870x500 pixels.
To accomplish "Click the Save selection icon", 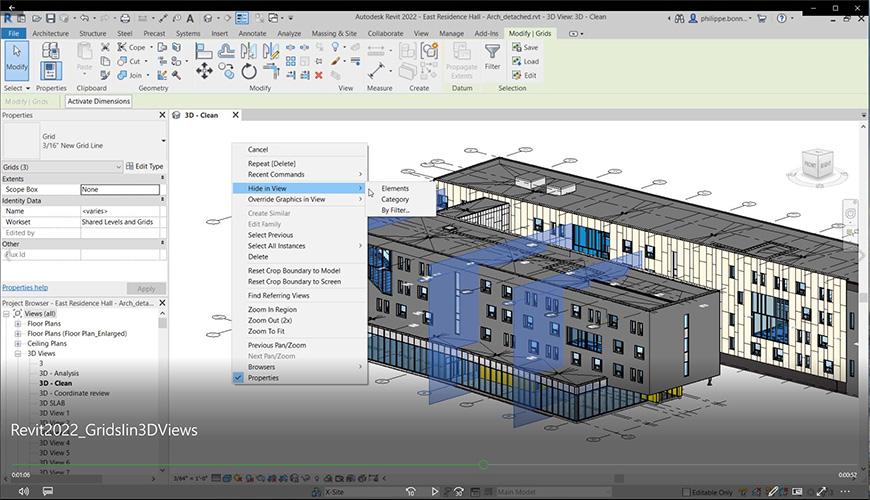I will [x=517, y=48].
